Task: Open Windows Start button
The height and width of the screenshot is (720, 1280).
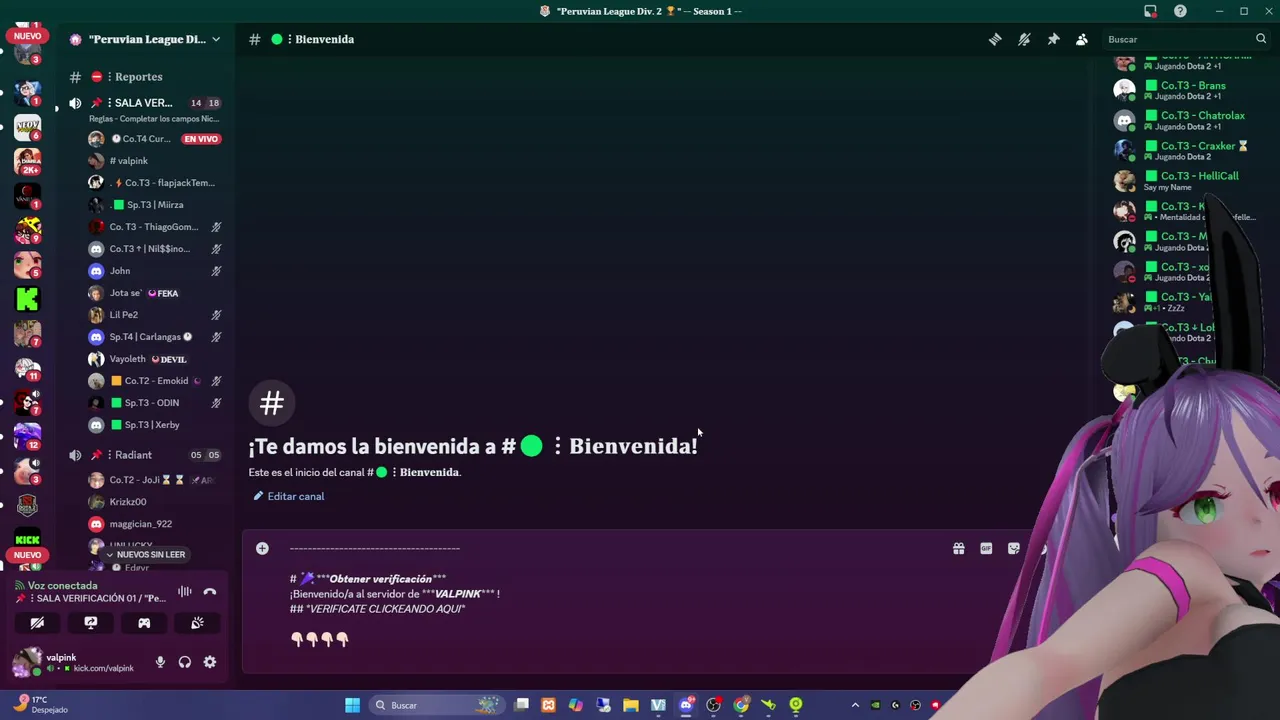Action: coord(352,705)
